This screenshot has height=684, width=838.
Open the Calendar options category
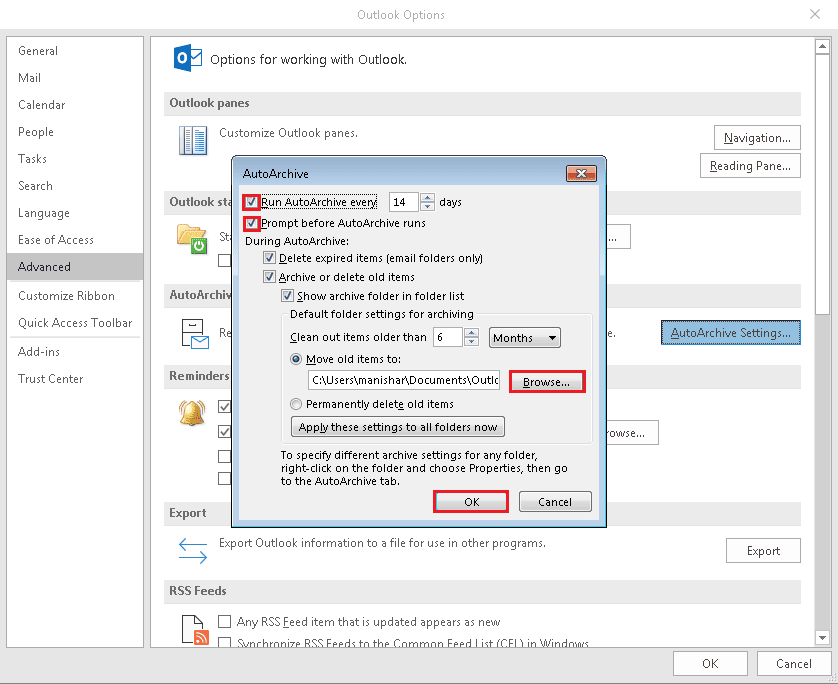[75, 105]
